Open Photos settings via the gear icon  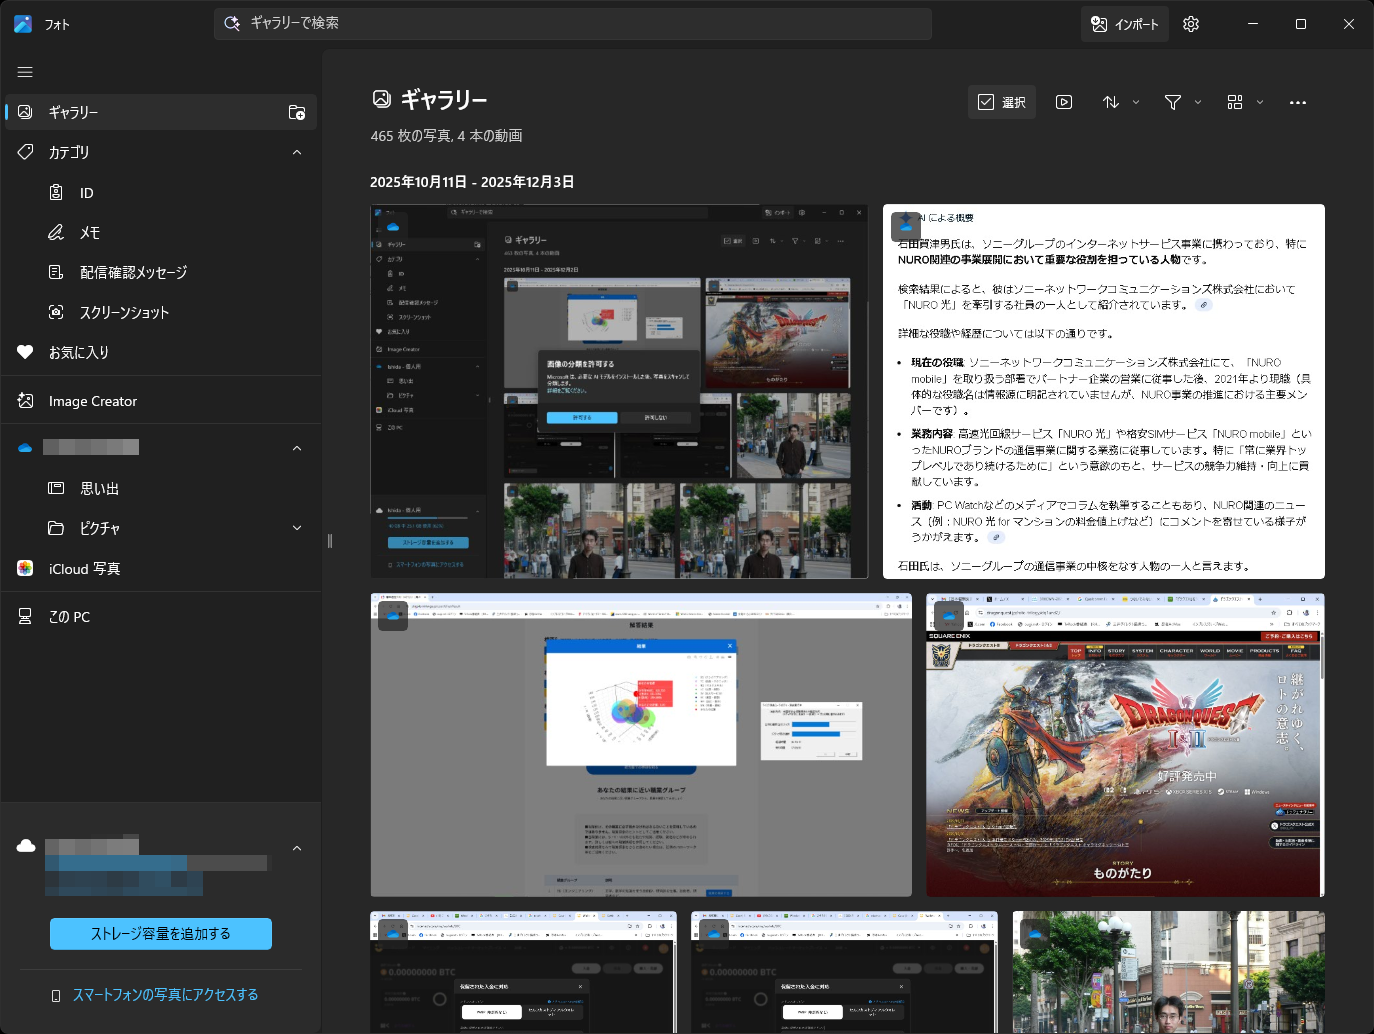(1190, 23)
